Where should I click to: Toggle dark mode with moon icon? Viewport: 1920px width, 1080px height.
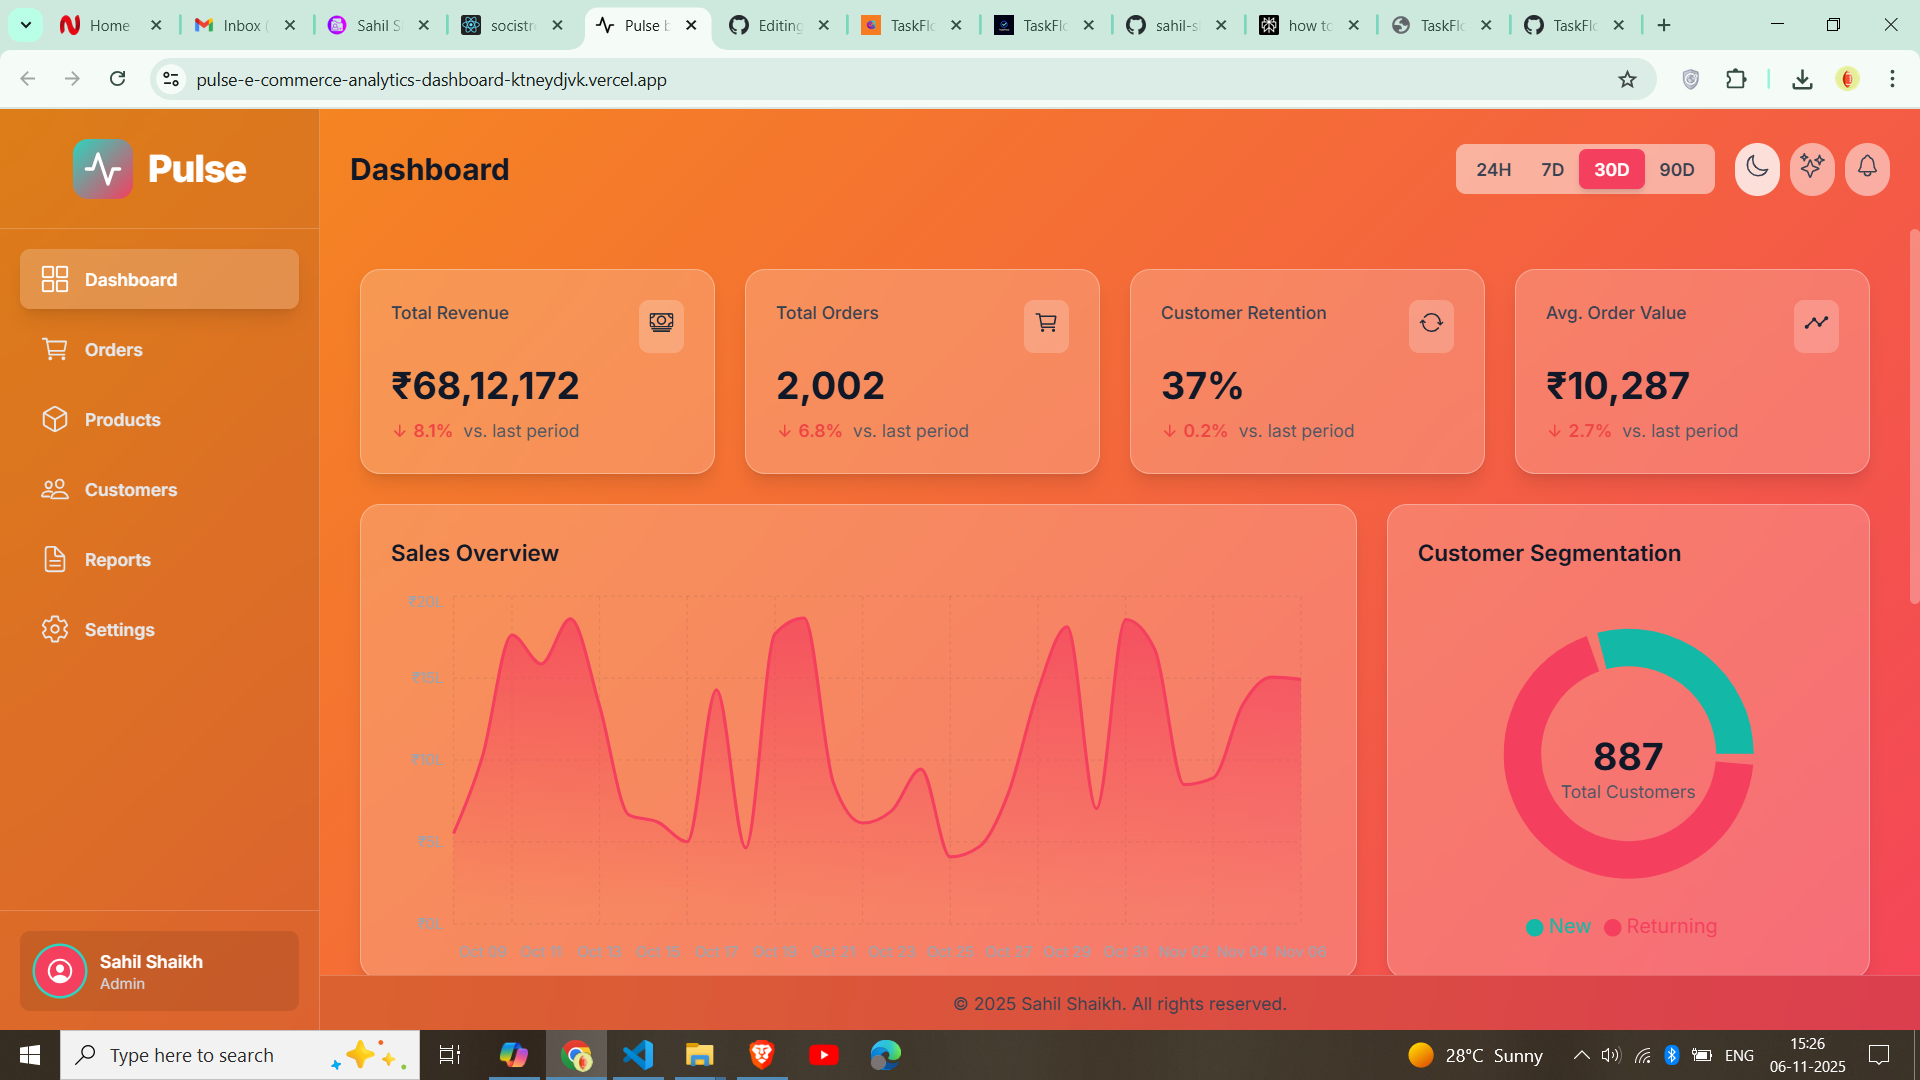click(x=1757, y=168)
